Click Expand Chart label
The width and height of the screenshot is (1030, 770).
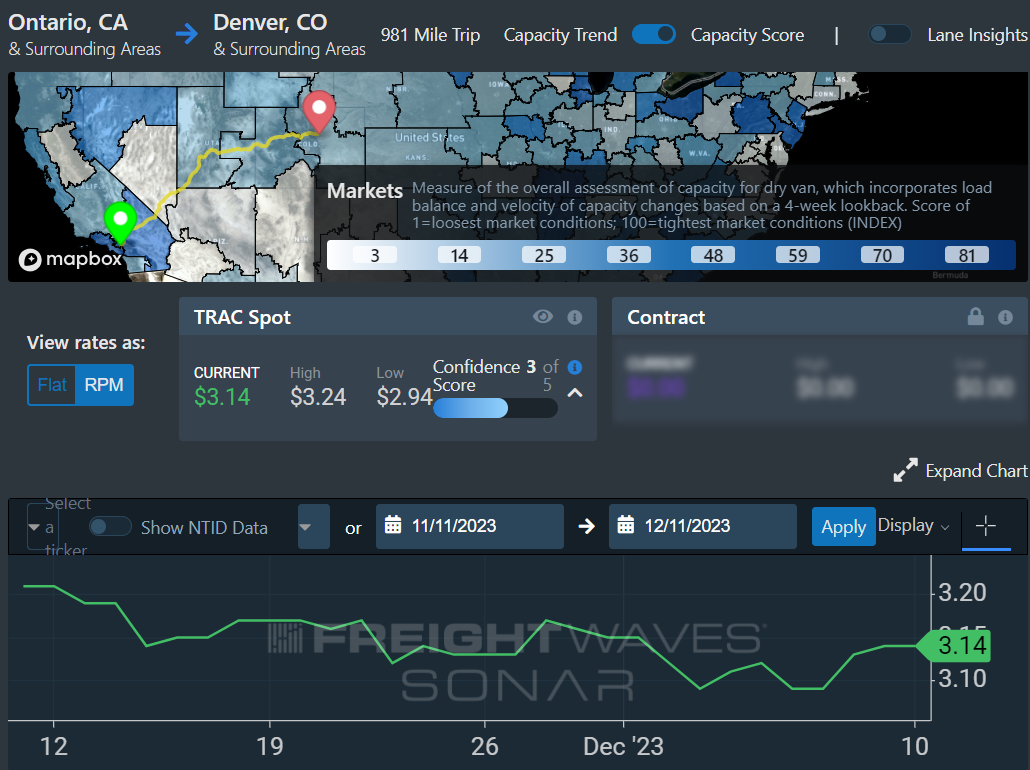coord(976,471)
